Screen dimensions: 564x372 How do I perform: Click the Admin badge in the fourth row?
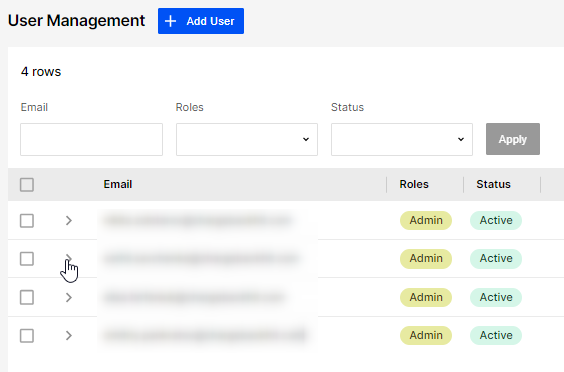click(x=426, y=335)
